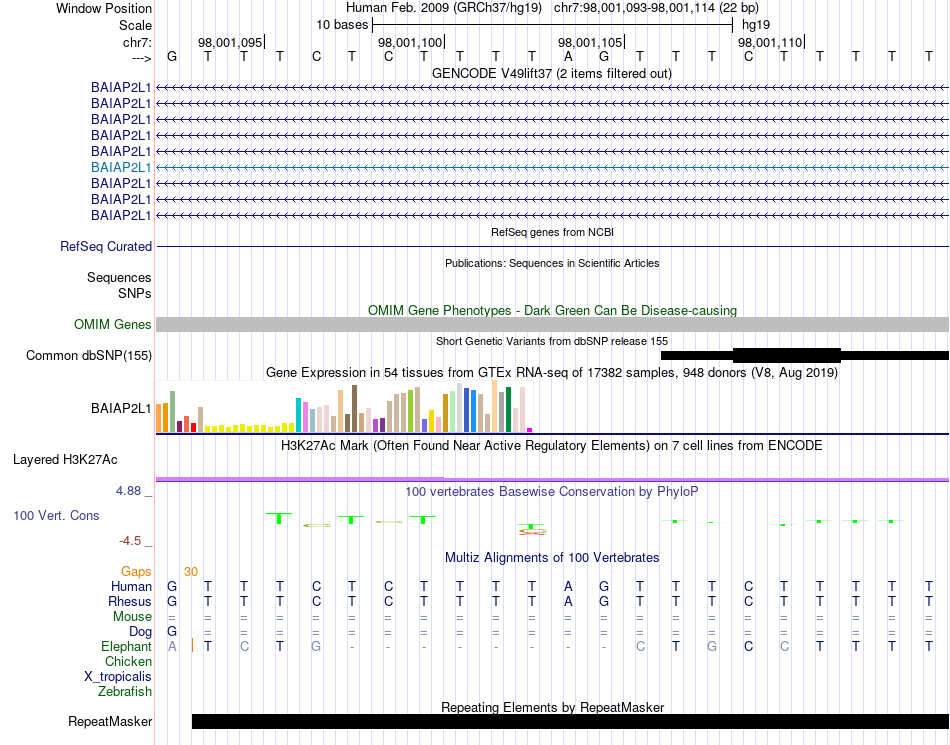This screenshot has height=745, width=950.
Task: Click the BAIAP2L1 label beside the GTEx bars
Action: [x=121, y=409]
